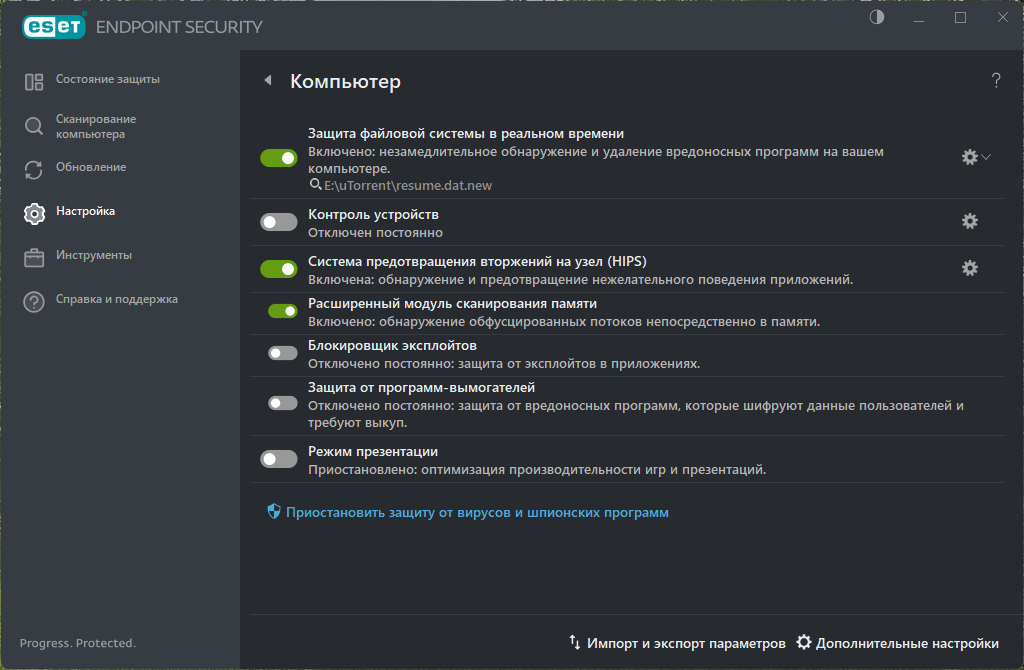Click the contrast theme icon in title bar

tap(877, 18)
